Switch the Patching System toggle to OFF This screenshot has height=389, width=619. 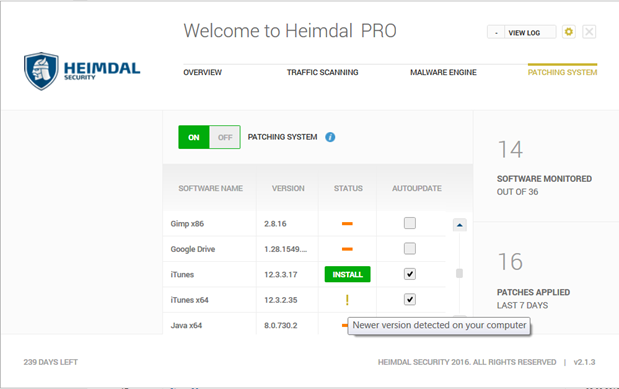[x=225, y=137]
